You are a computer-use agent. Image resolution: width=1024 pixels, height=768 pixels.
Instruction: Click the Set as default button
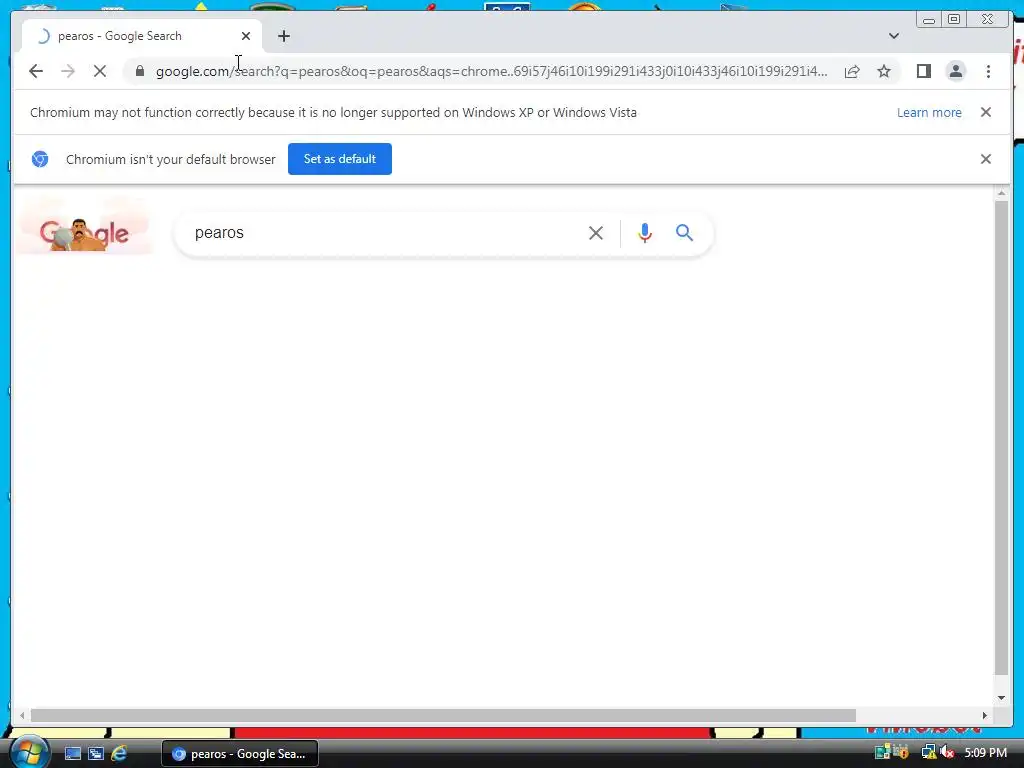click(x=340, y=159)
